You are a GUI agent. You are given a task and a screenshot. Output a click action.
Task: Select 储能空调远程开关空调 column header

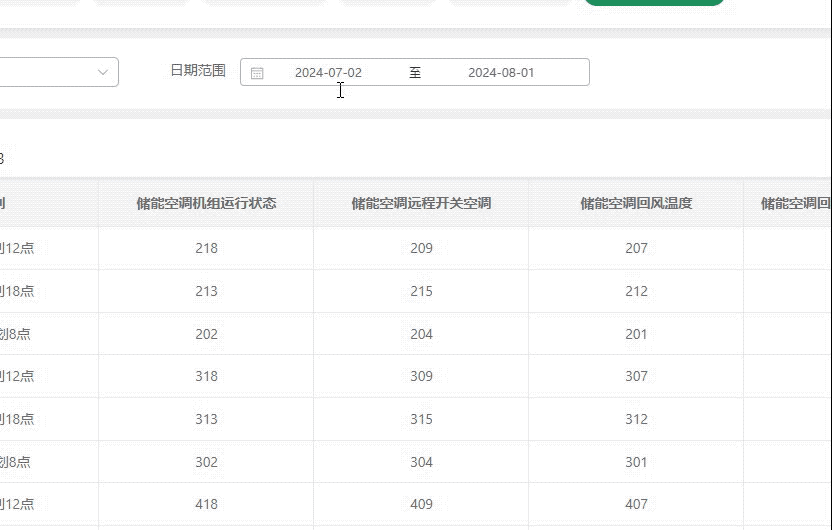click(x=421, y=204)
